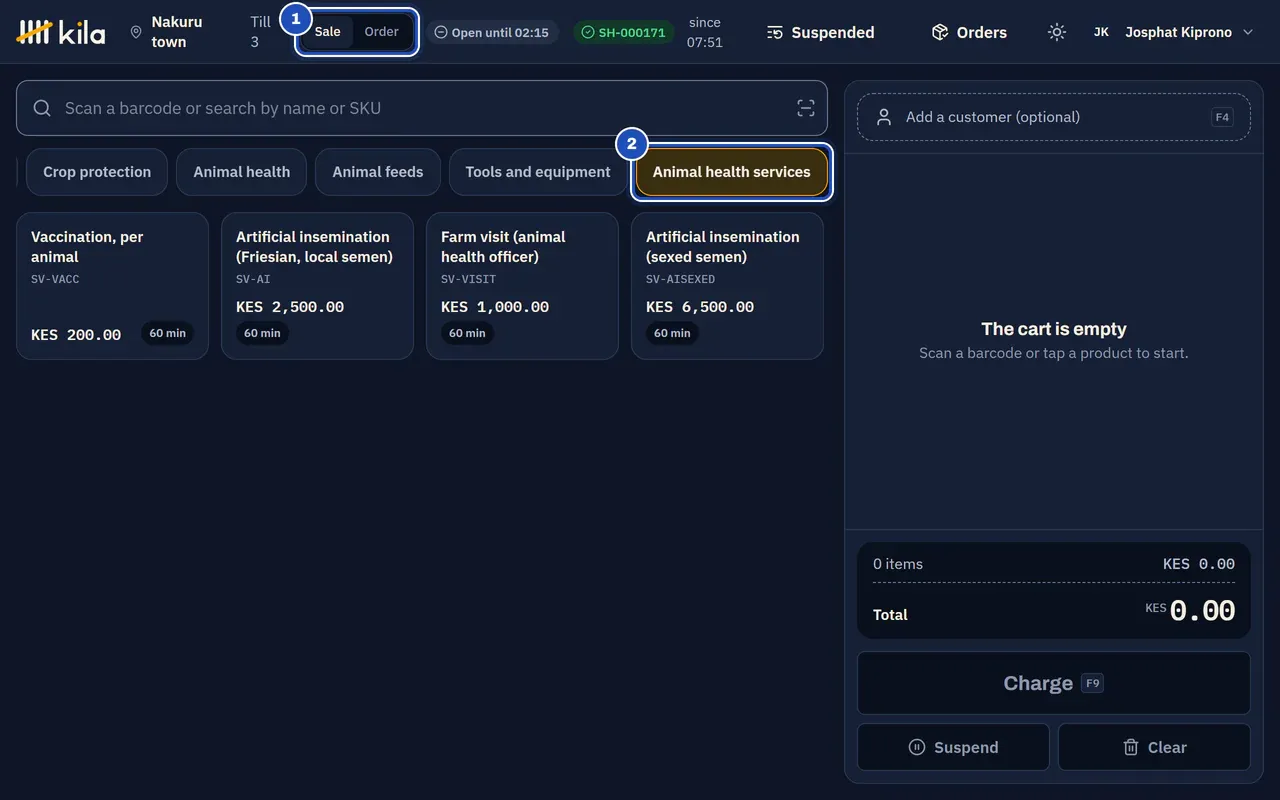Click the customer person icon

[884, 117]
